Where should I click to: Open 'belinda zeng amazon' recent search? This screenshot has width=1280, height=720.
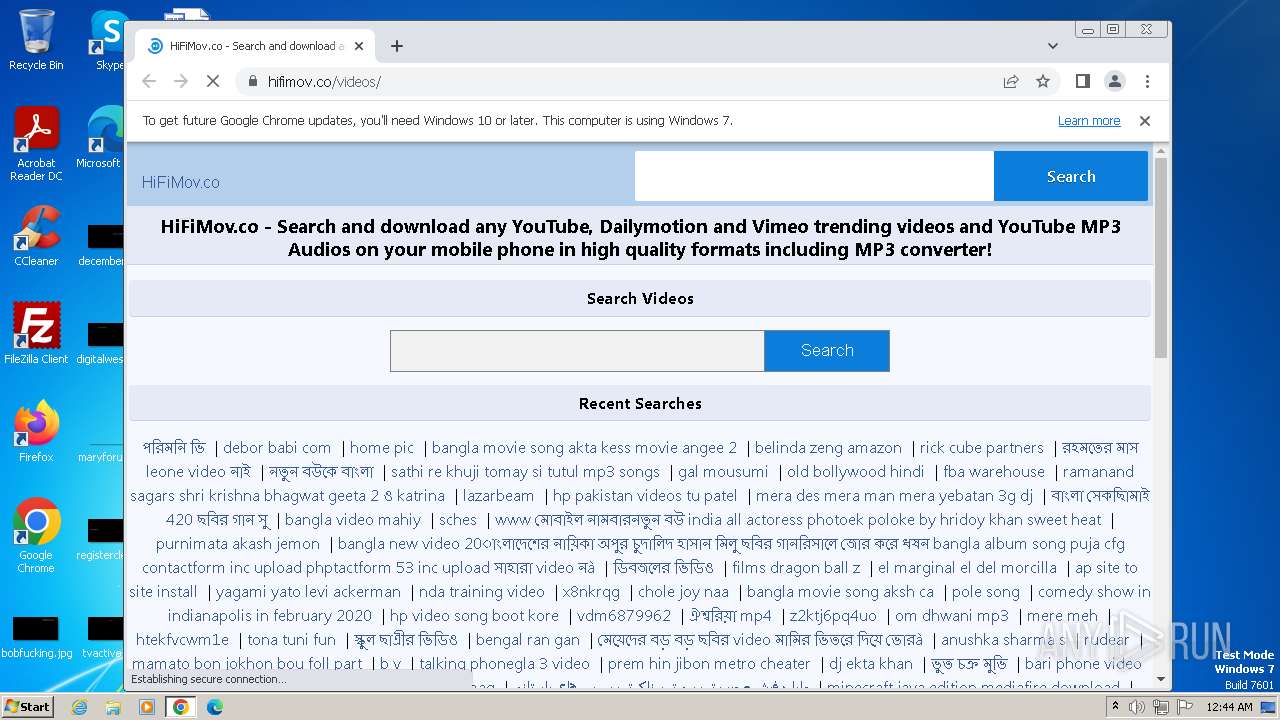click(828, 448)
